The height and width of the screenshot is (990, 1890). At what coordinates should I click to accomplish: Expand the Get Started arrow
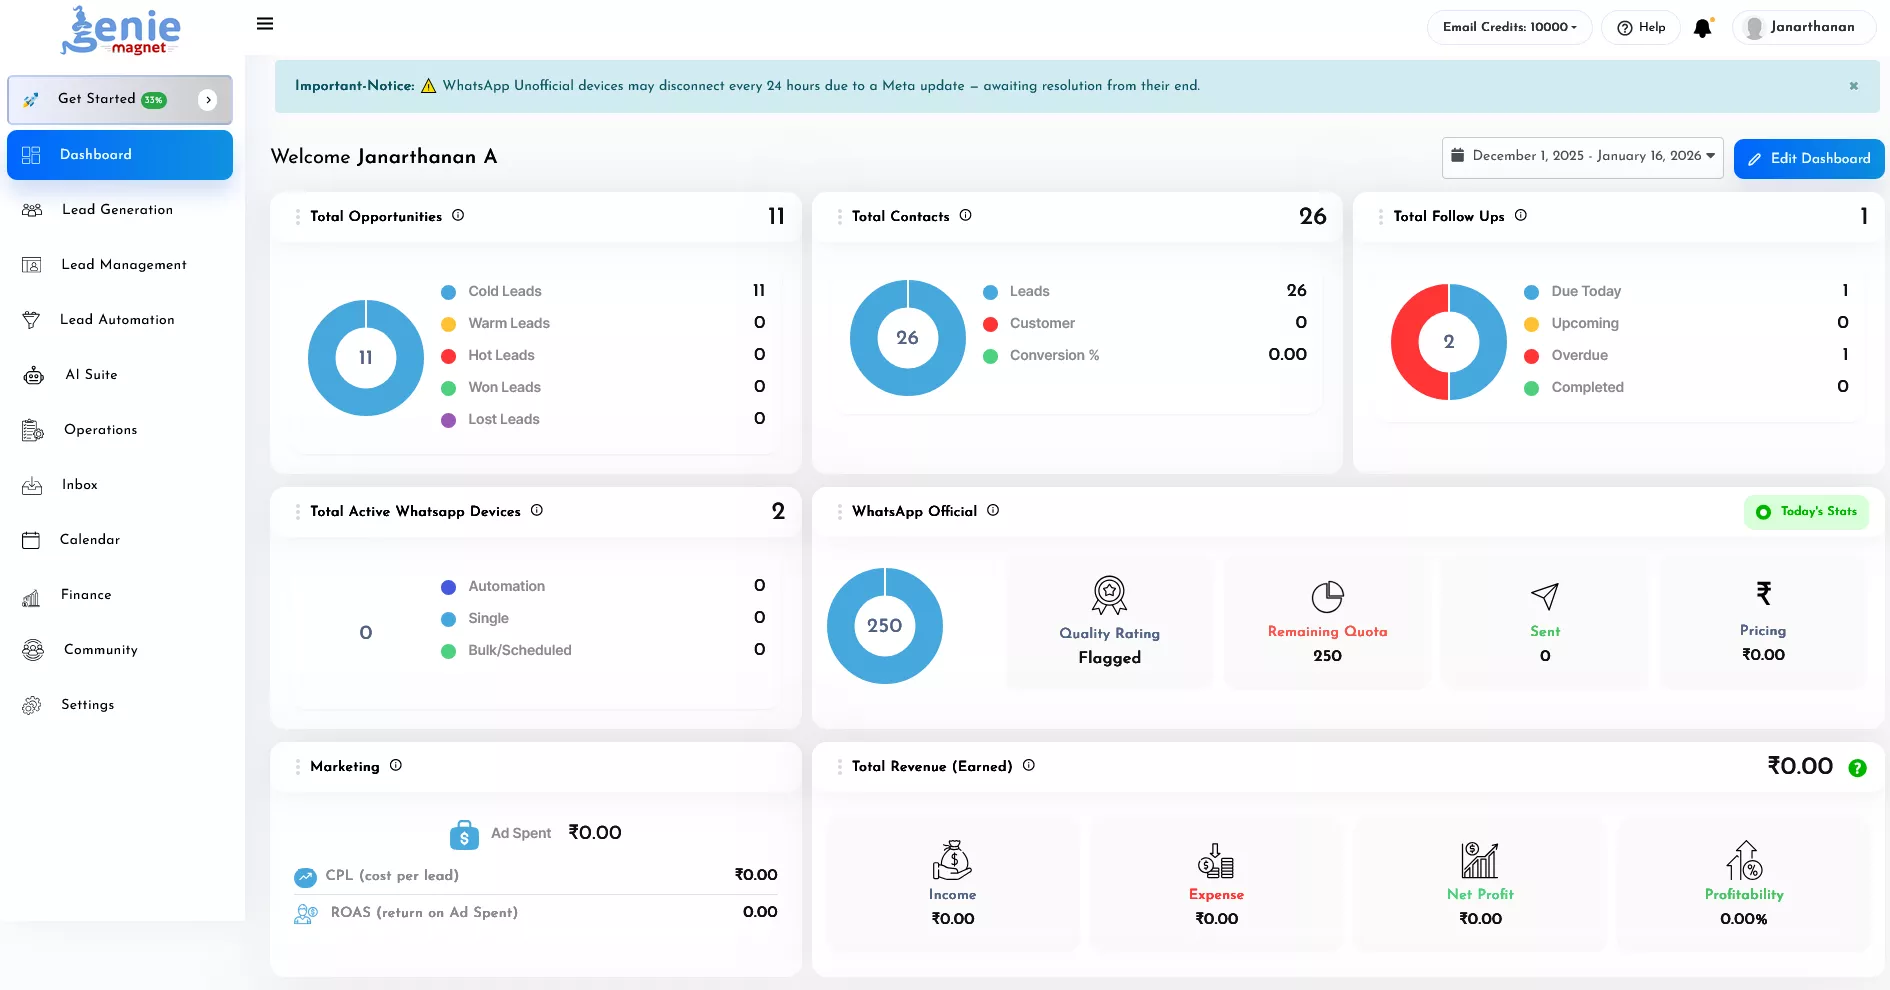pyautogui.click(x=208, y=100)
